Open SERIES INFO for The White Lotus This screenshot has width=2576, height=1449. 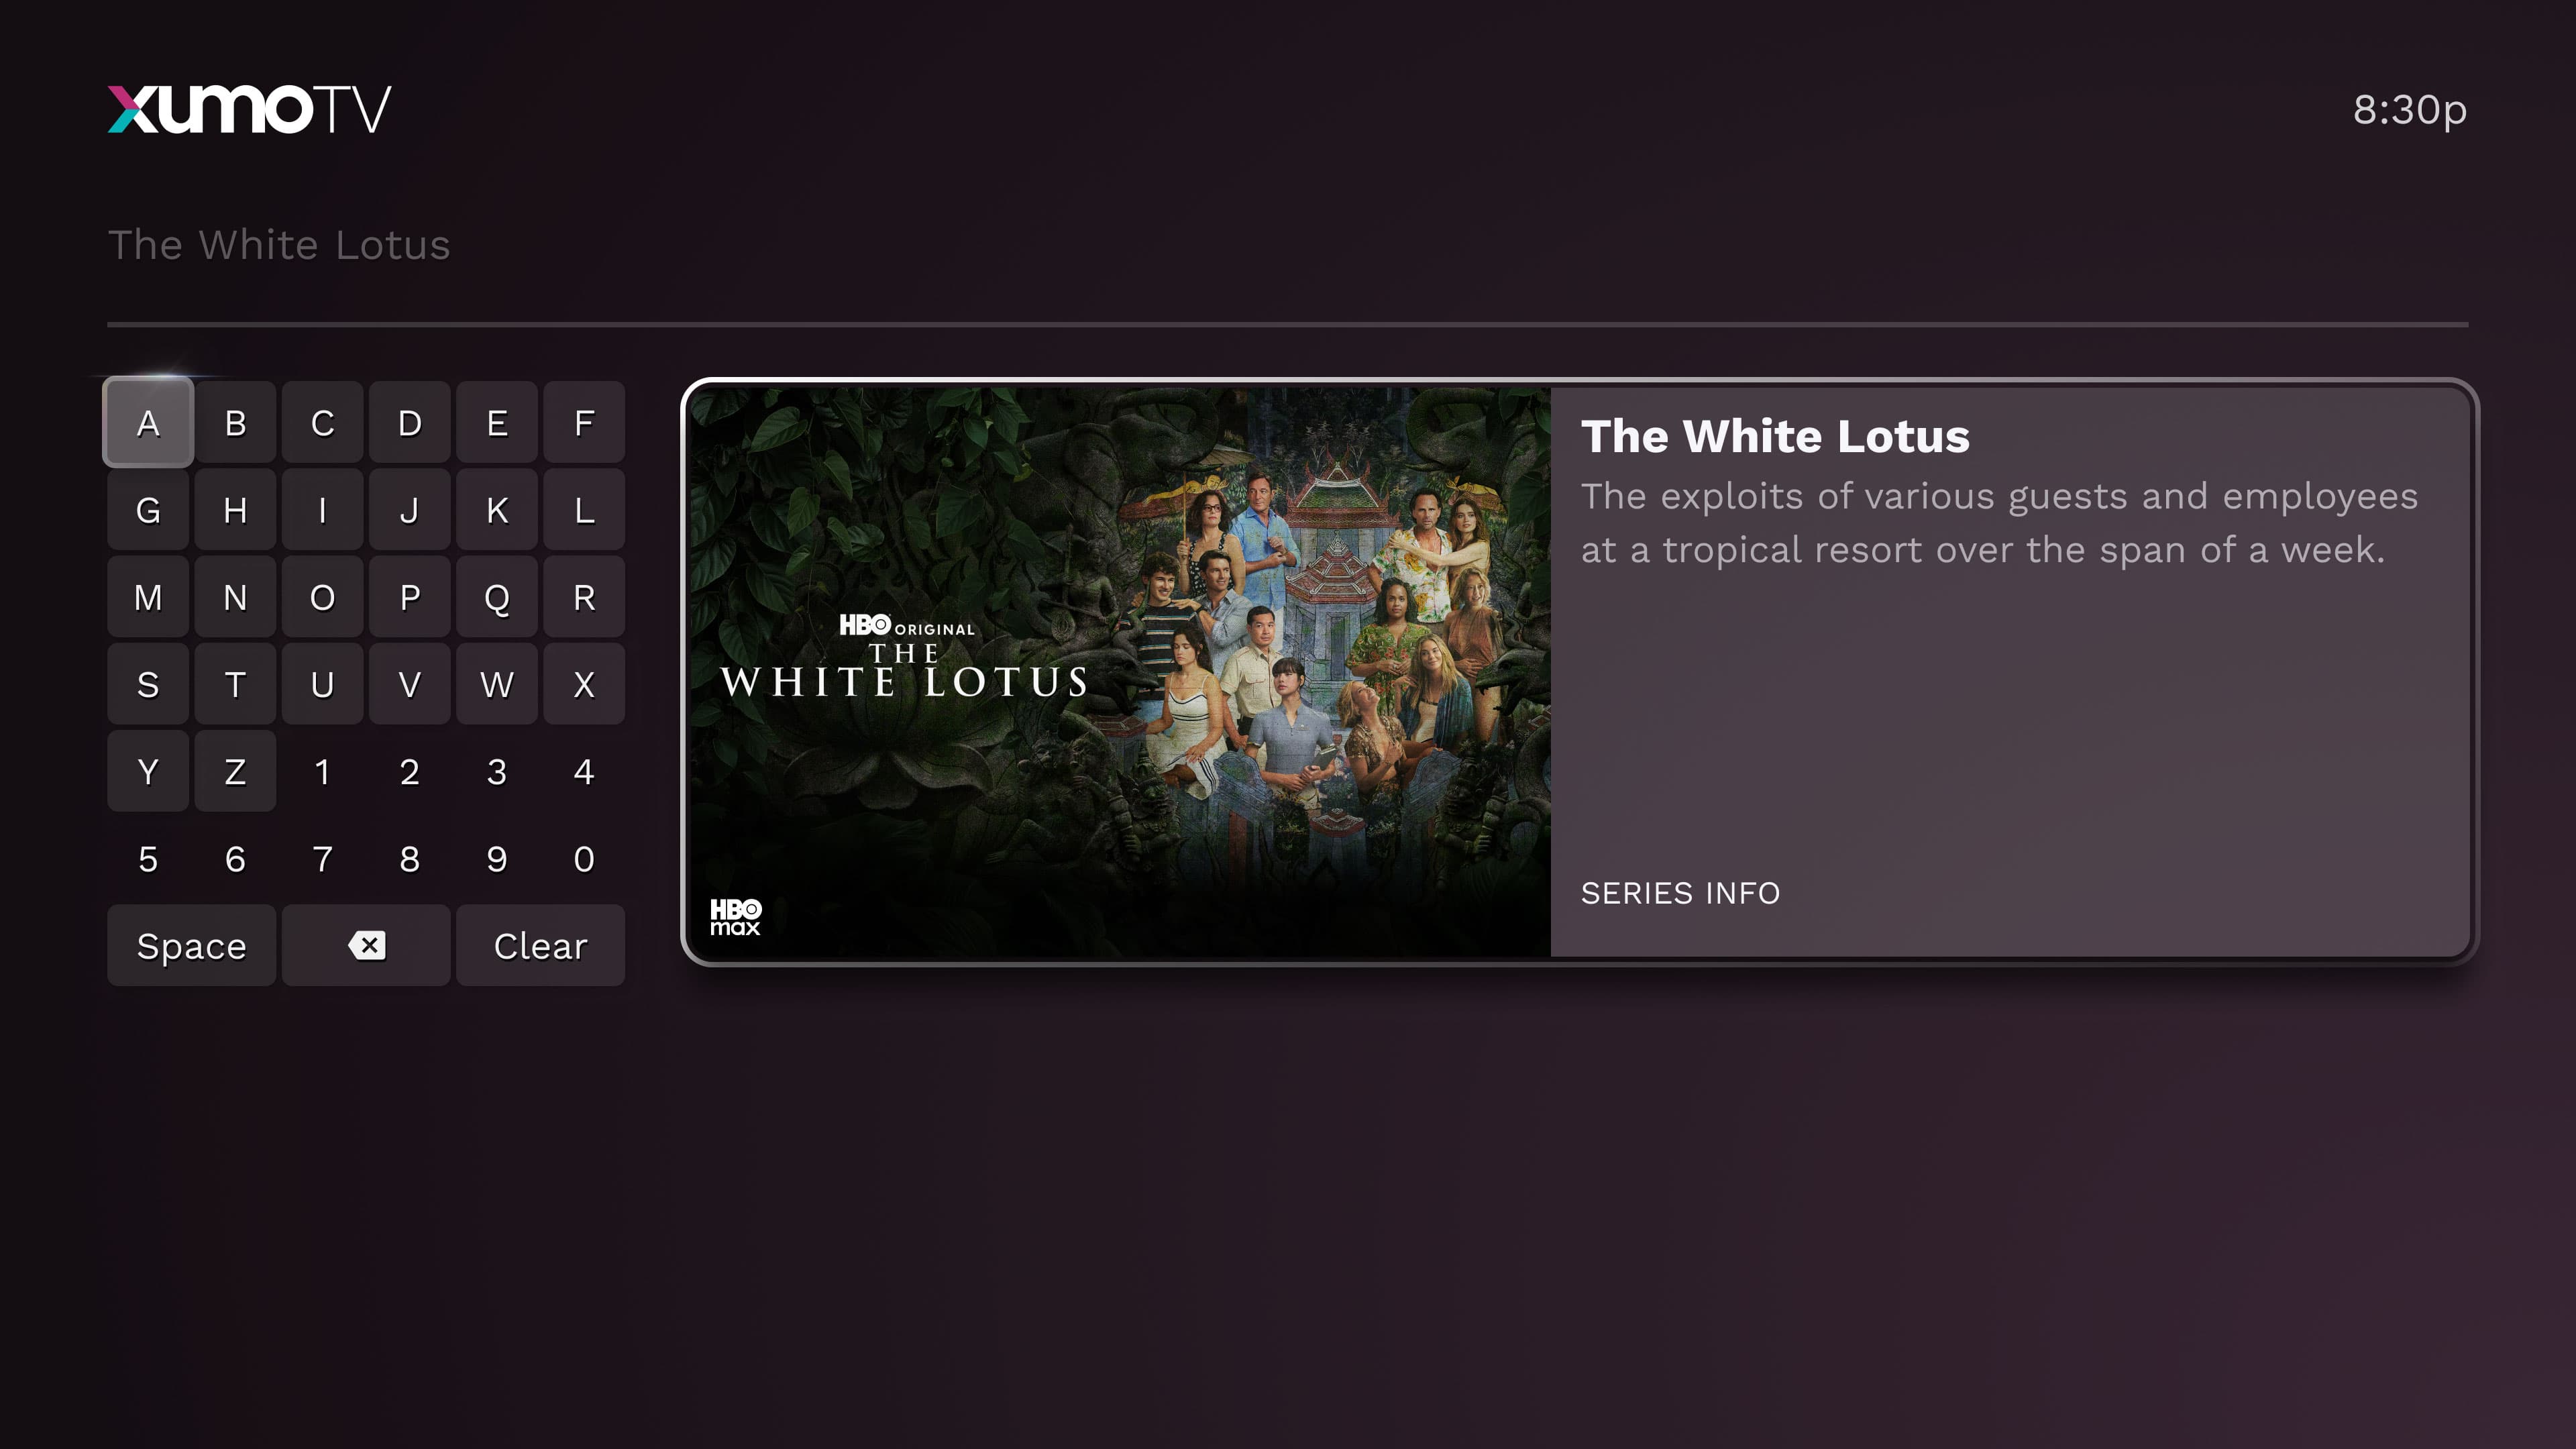(x=1680, y=893)
